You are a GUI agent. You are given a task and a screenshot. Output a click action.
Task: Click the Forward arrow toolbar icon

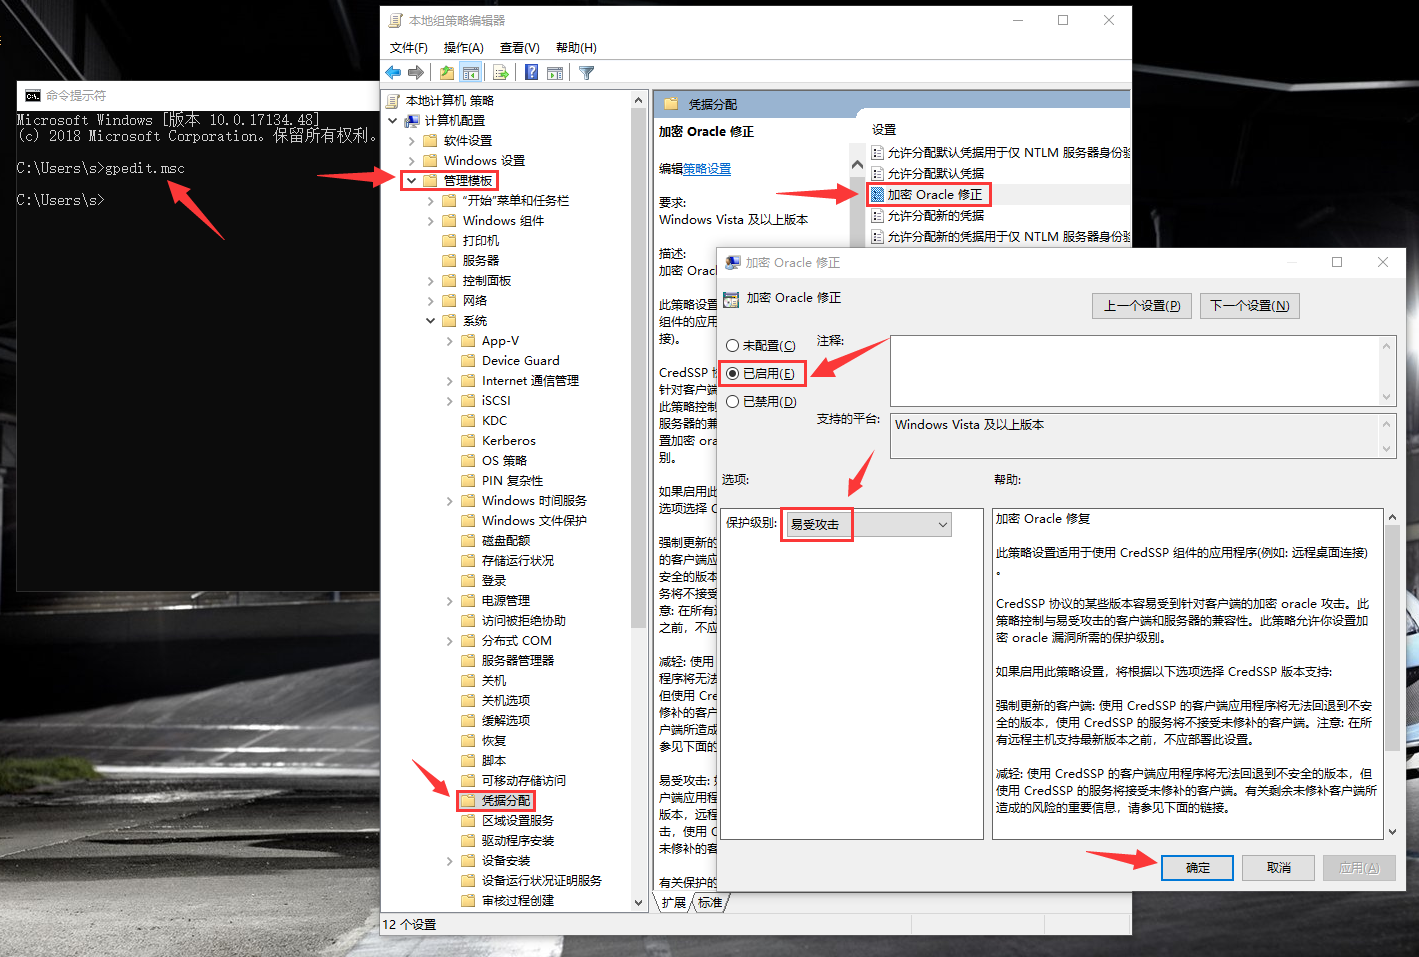pos(416,72)
